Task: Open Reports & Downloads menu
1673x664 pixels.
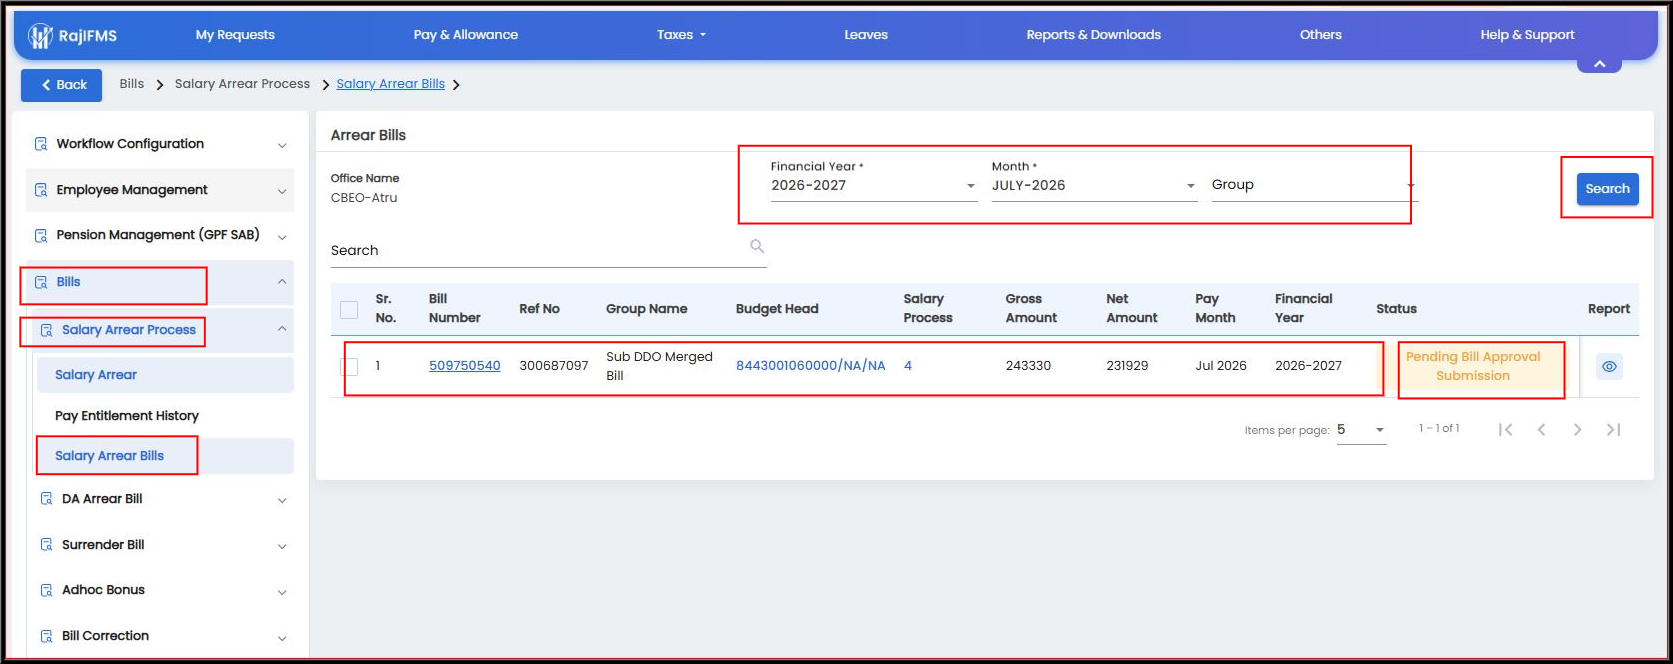Action: pos(1093,35)
